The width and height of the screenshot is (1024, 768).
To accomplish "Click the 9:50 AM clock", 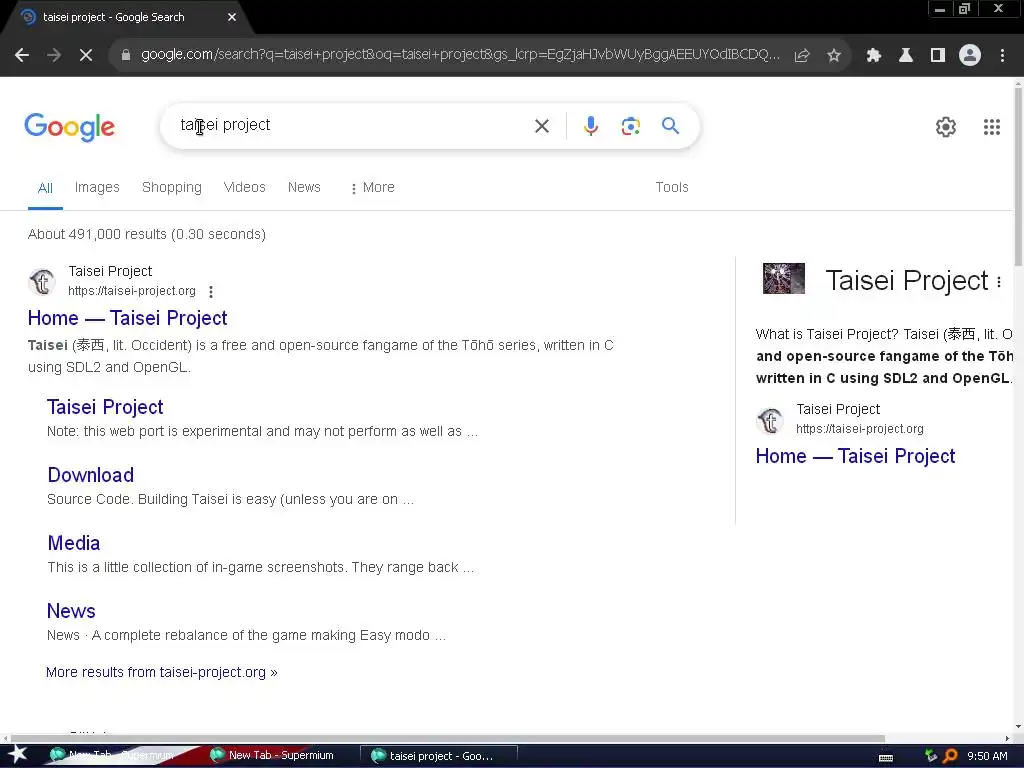I will tap(987, 756).
